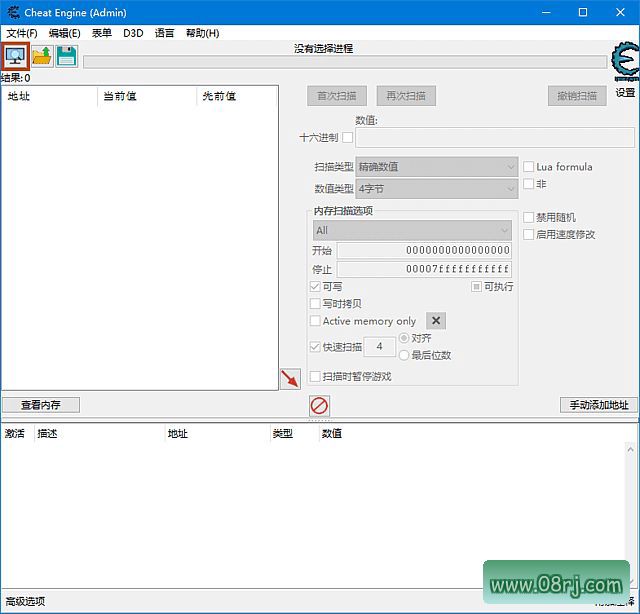Click the red clear address list icon

(319, 406)
